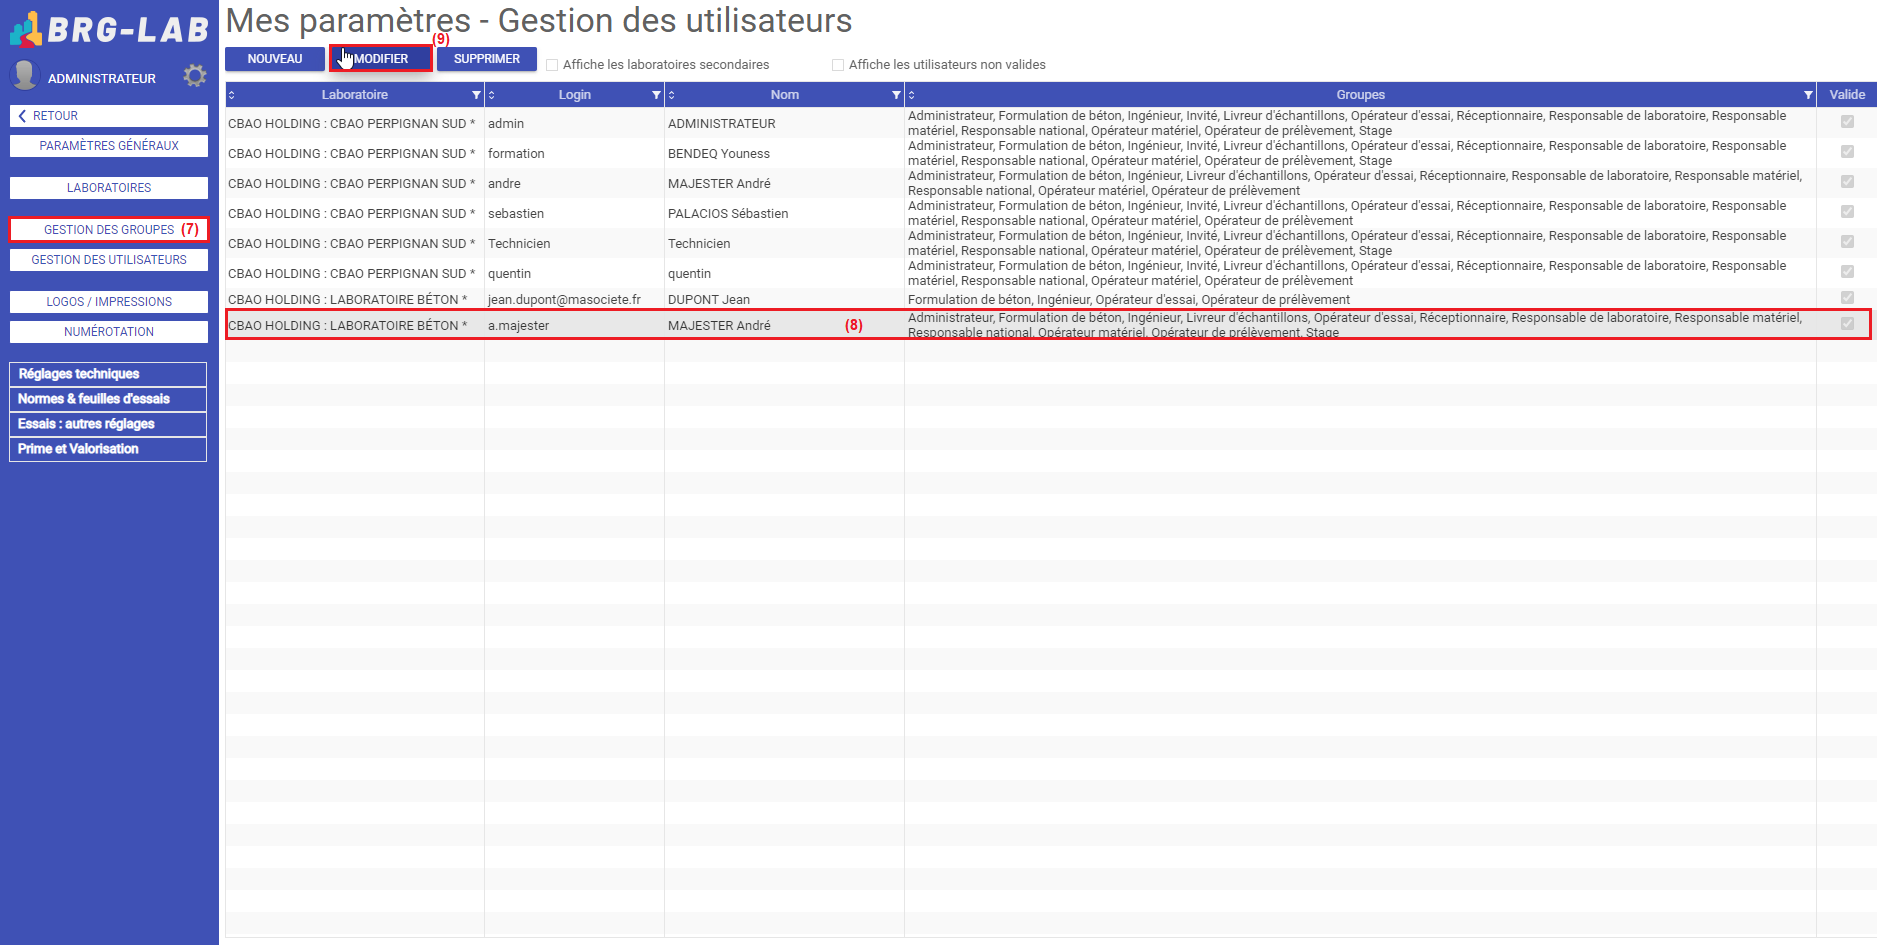This screenshot has width=1877, height=945.
Task: Select Essais : autres réglages section
Action: (x=108, y=424)
